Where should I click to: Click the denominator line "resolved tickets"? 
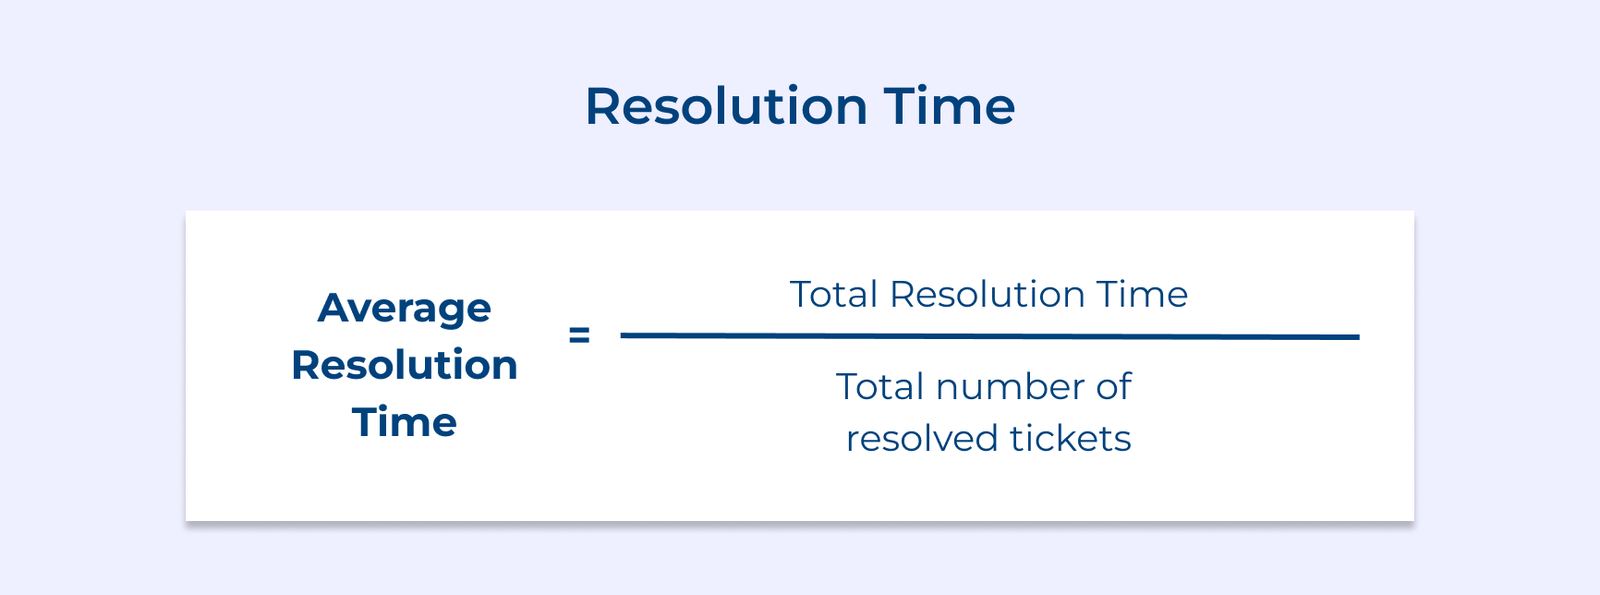tap(988, 439)
